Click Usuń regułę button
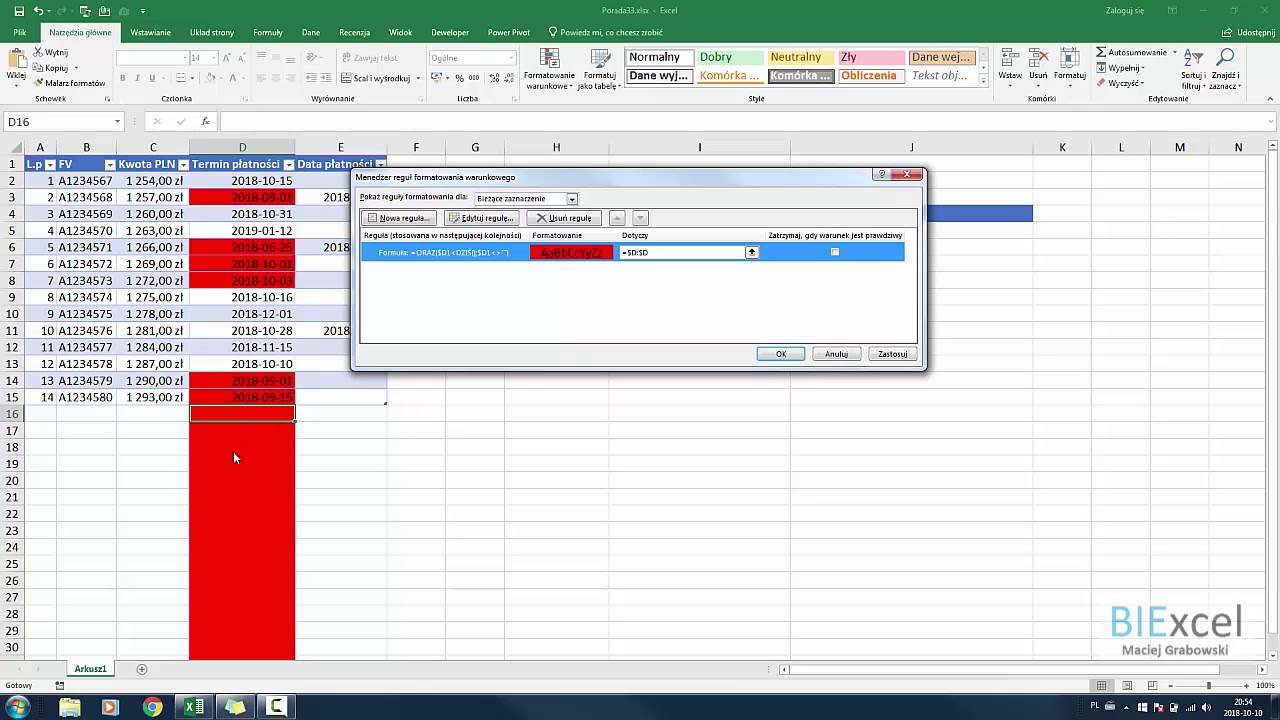1280x720 pixels. point(564,218)
